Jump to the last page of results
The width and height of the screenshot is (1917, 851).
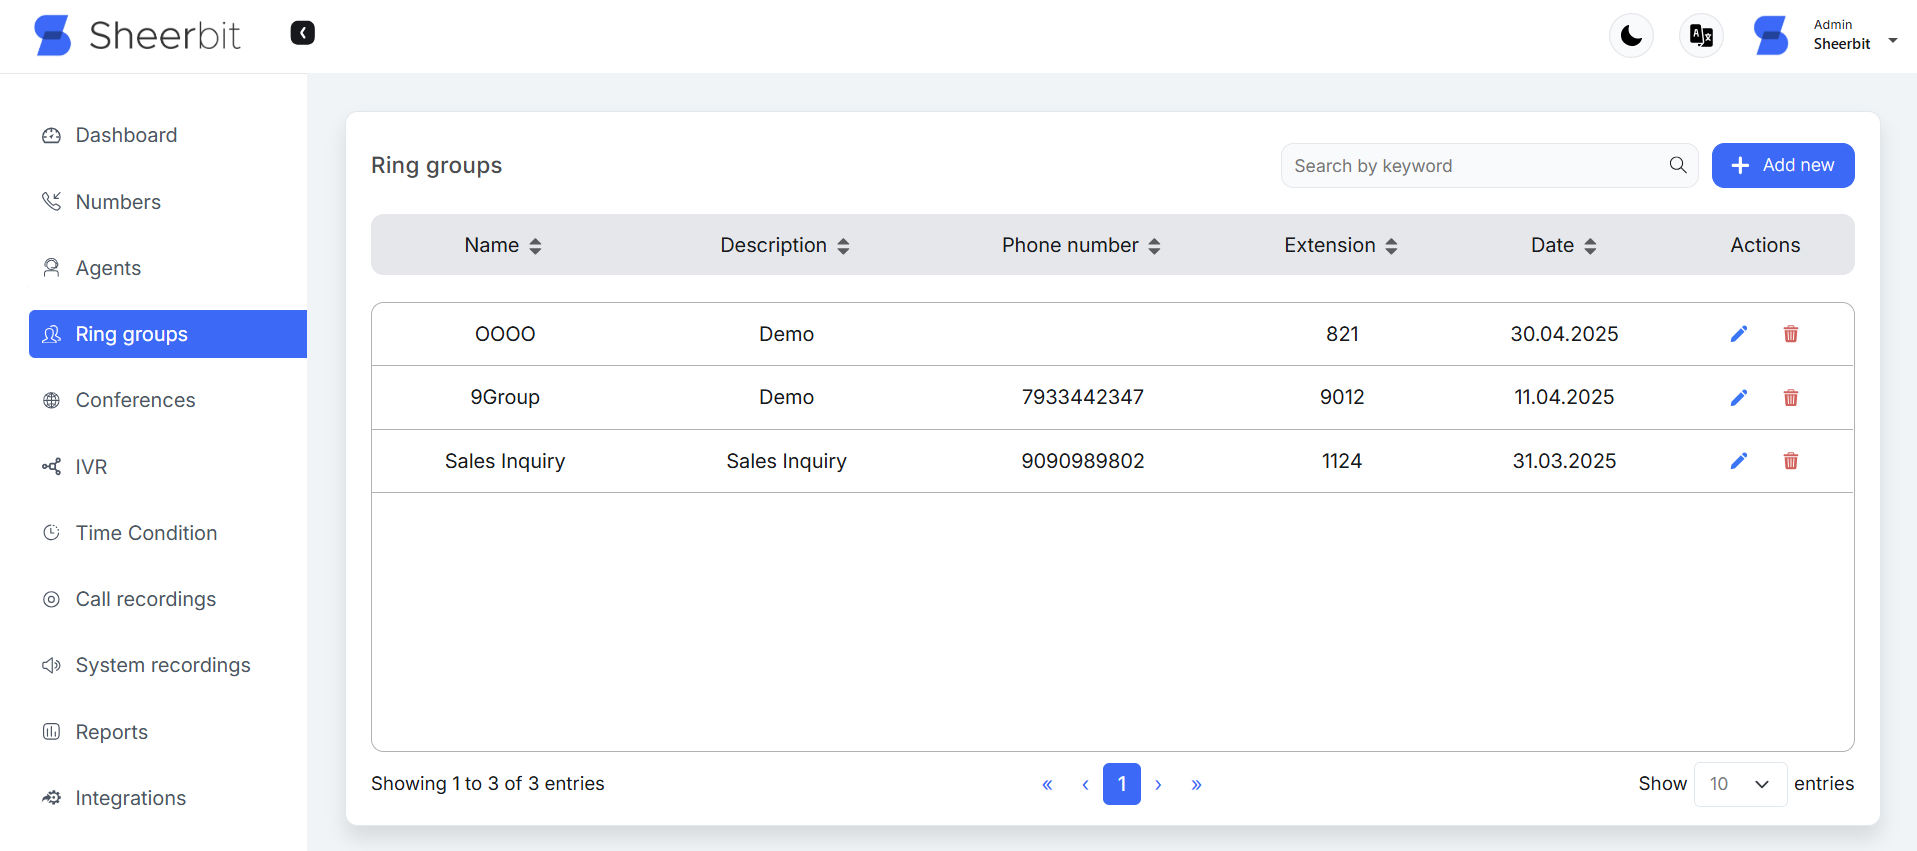coord(1196,785)
